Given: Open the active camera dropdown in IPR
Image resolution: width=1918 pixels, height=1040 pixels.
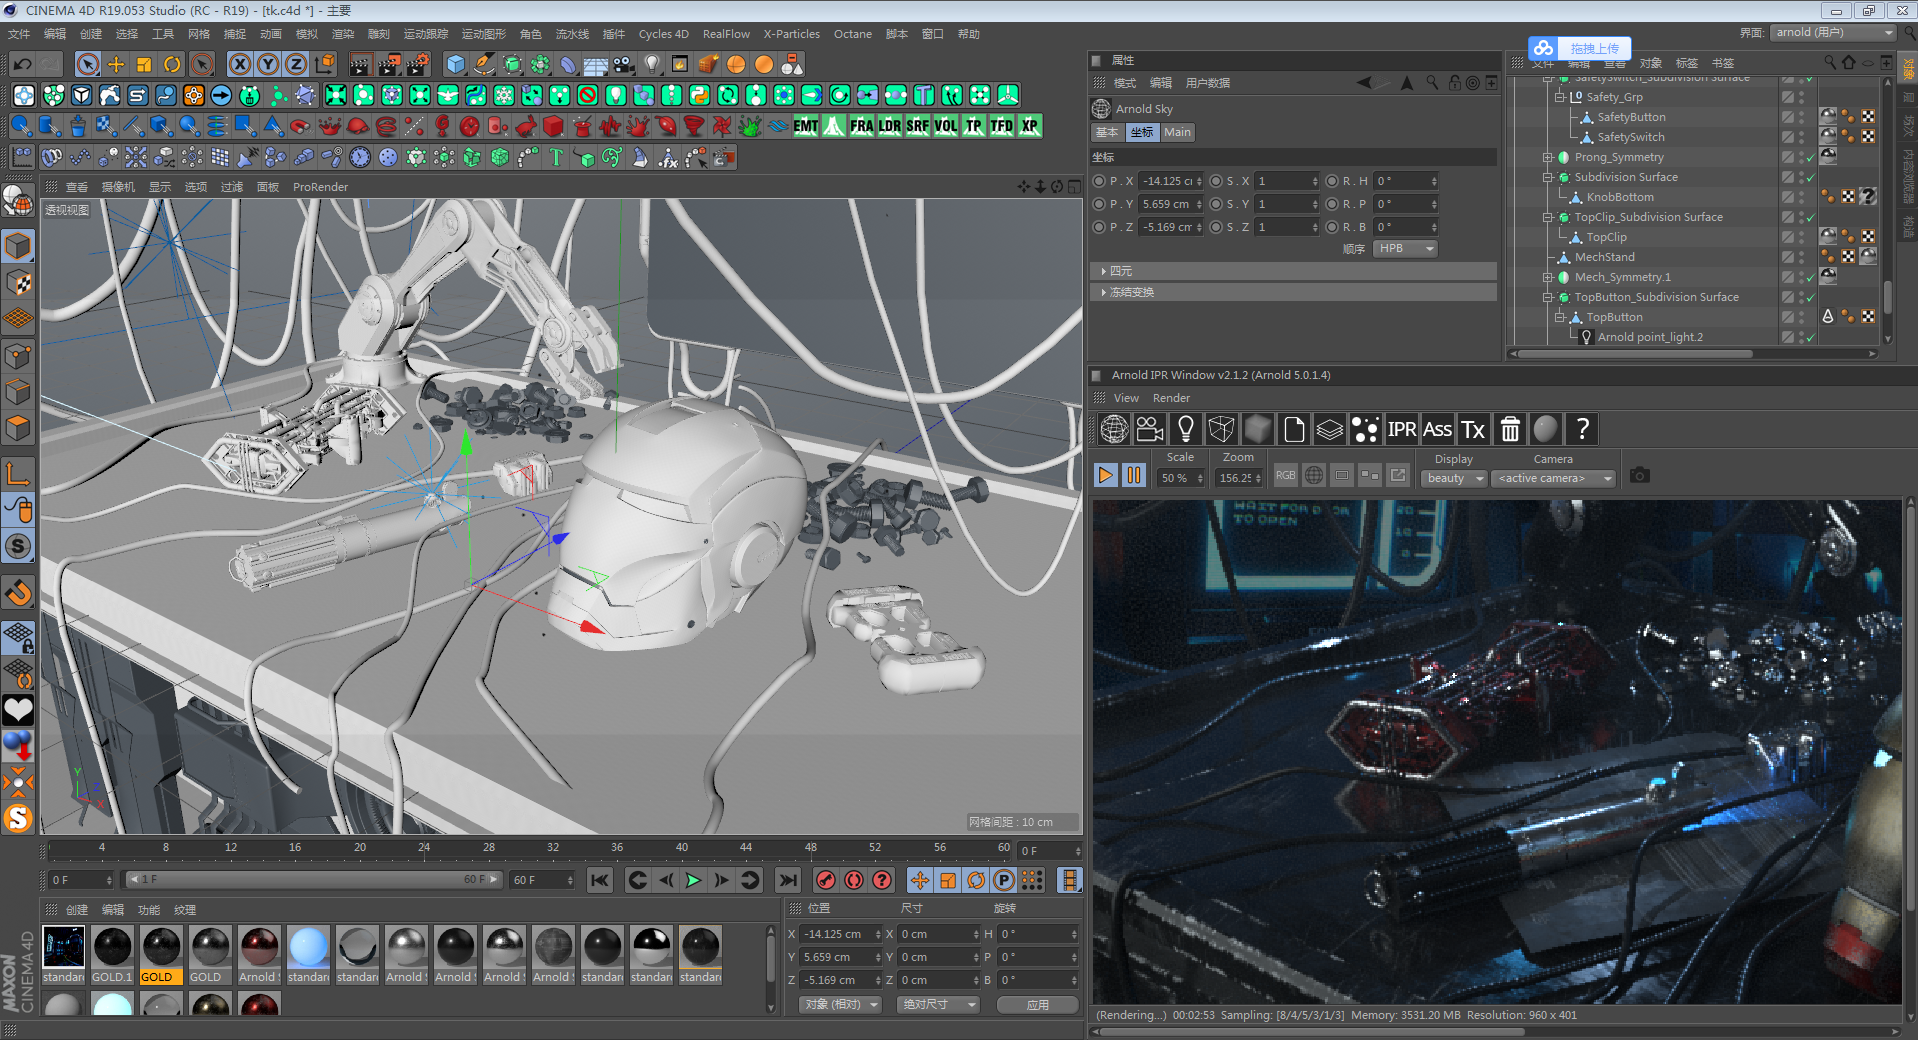Looking at the screenshot, I should 1553,478.
